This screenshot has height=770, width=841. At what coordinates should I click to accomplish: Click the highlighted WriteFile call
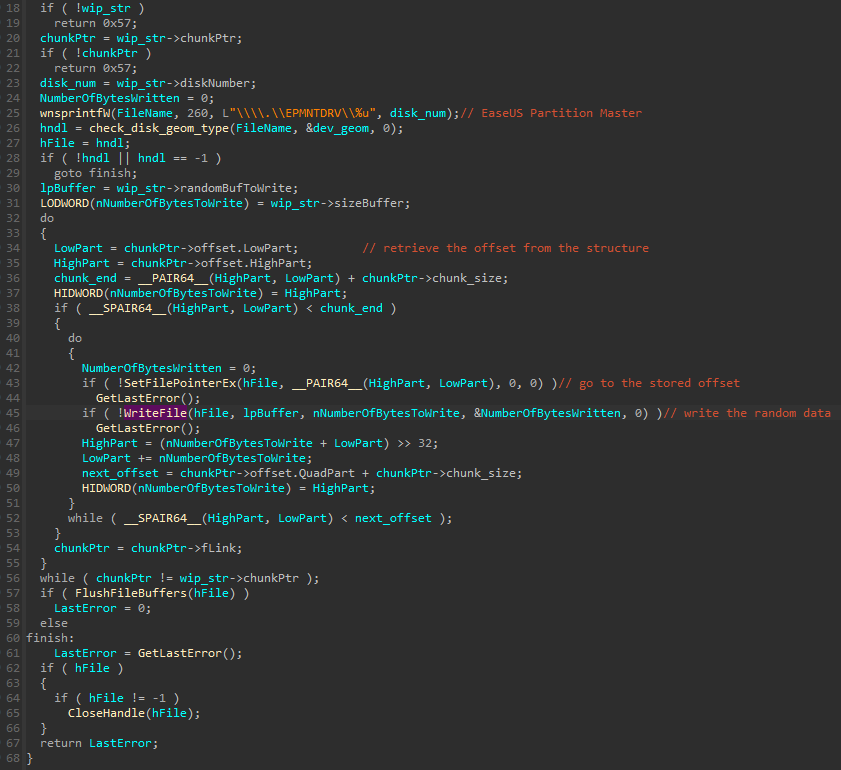(x=155, y=413)
